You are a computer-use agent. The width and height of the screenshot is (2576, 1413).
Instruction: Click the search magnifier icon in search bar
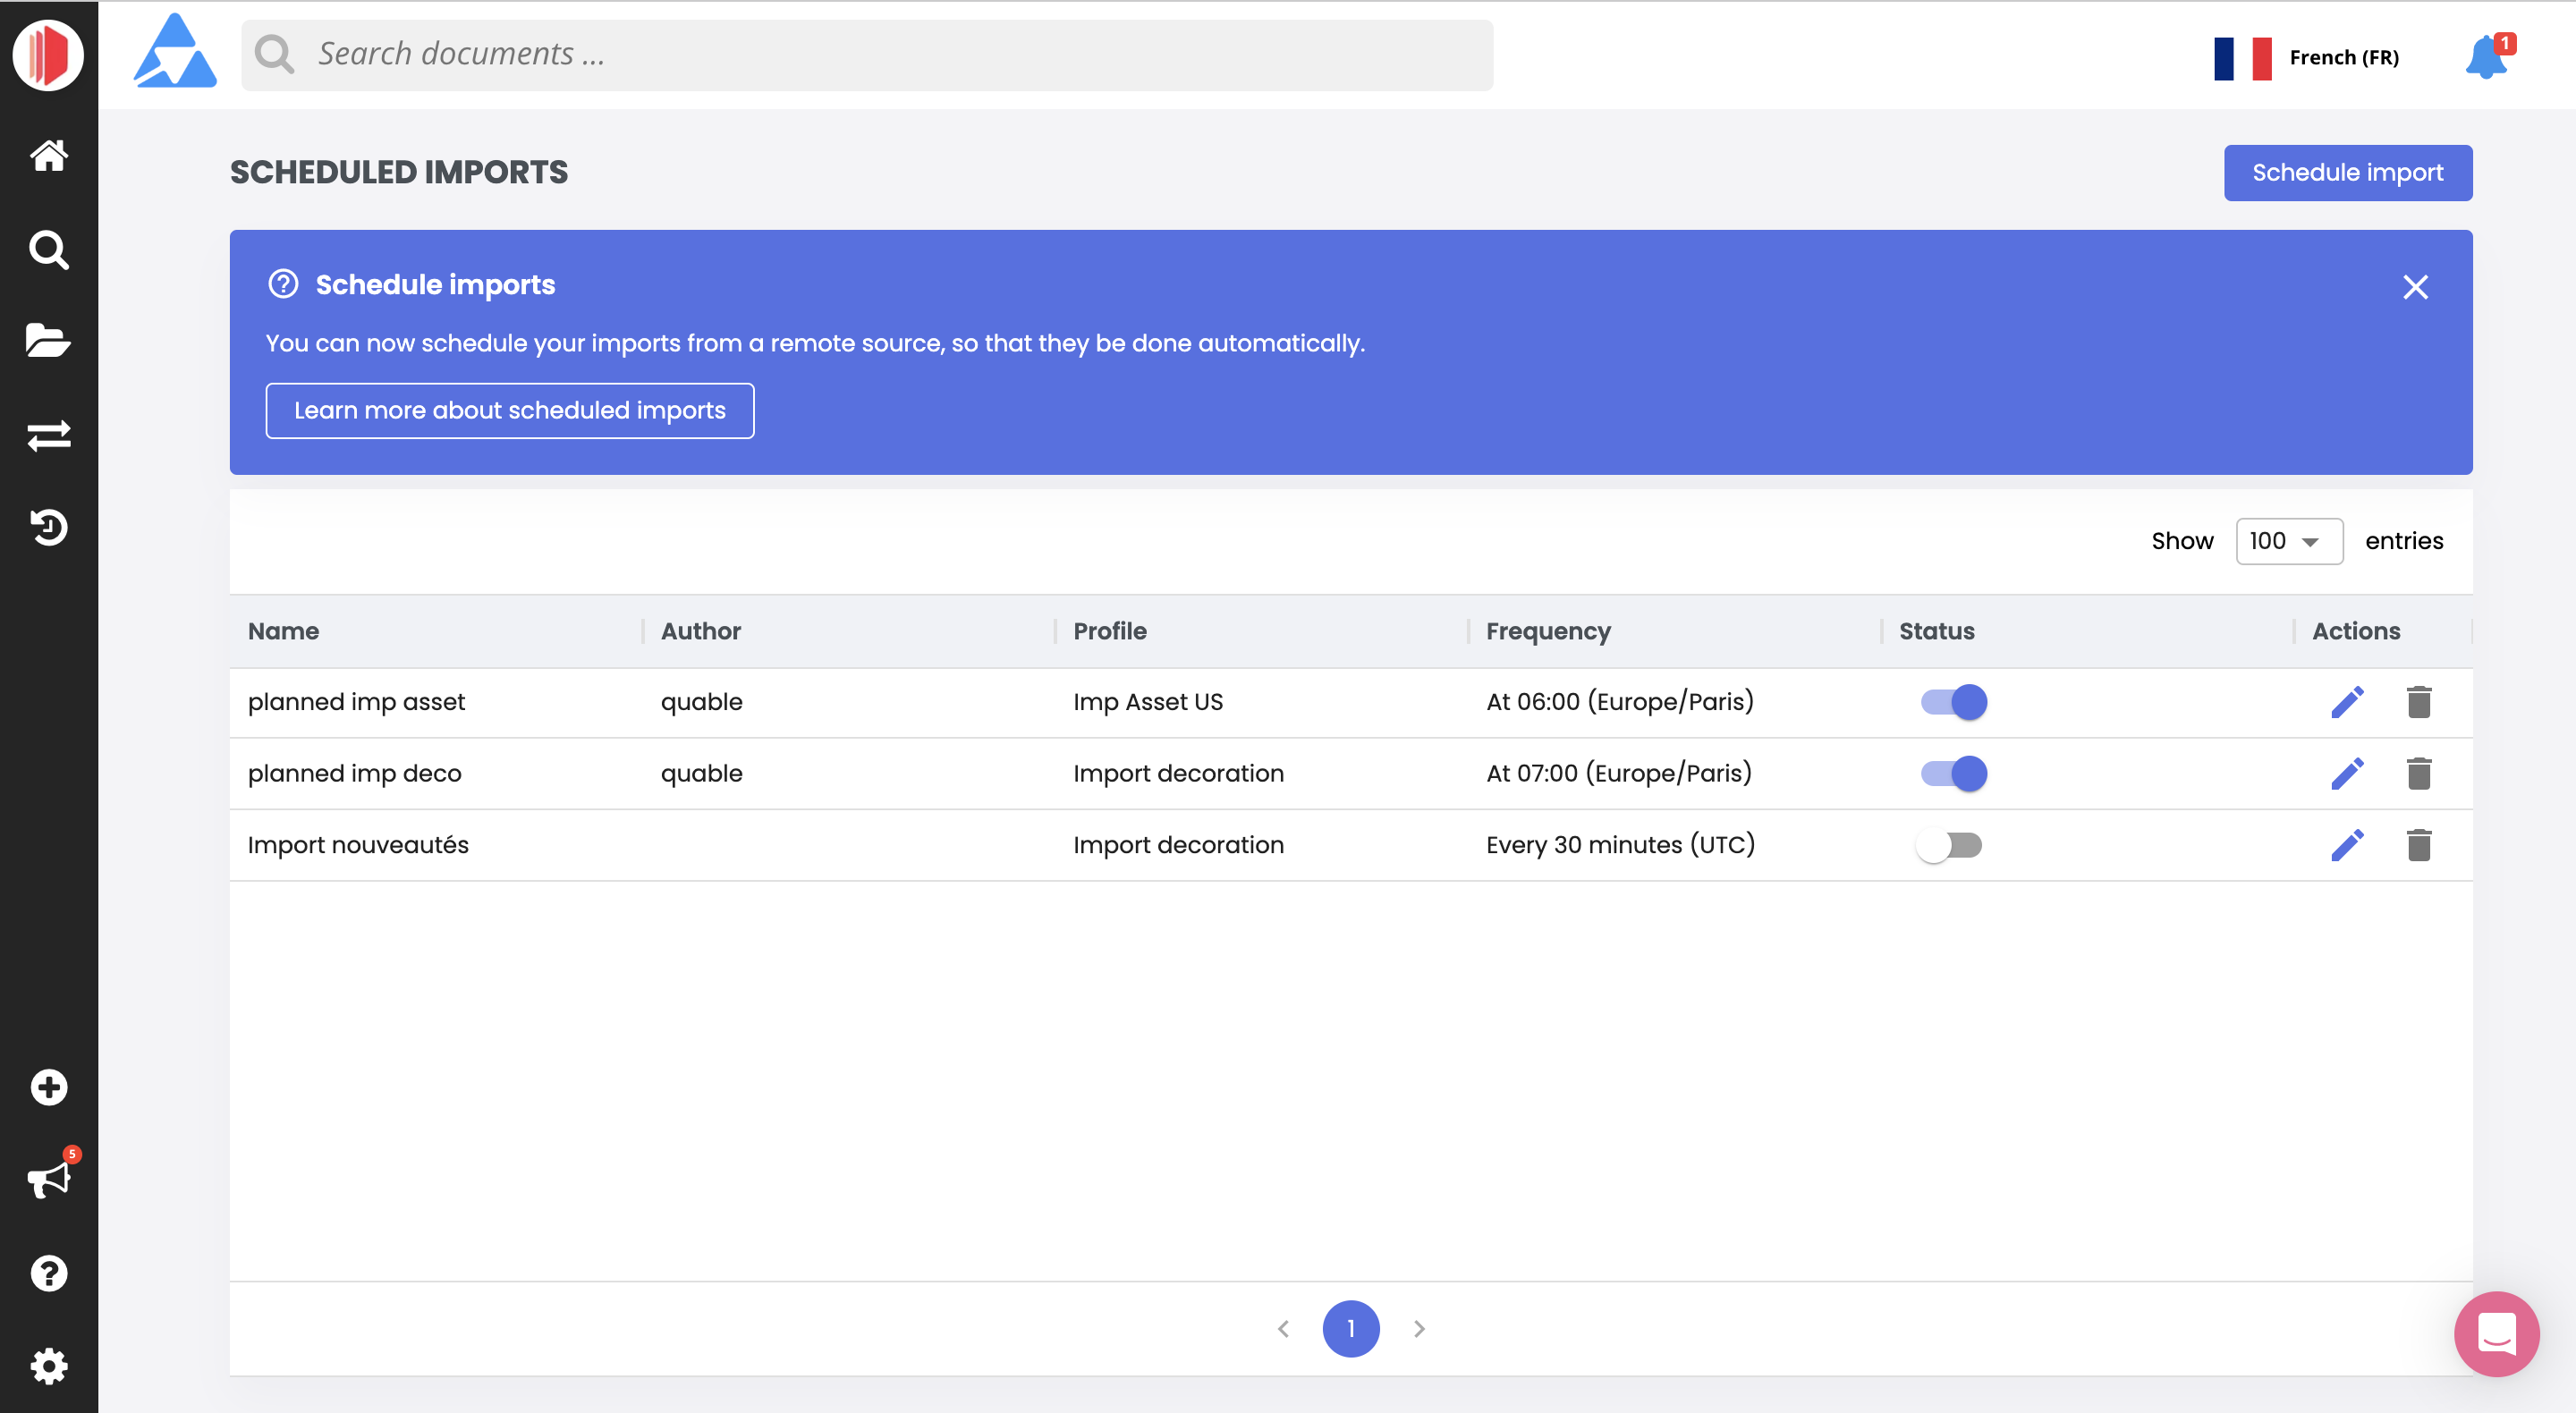274,54
